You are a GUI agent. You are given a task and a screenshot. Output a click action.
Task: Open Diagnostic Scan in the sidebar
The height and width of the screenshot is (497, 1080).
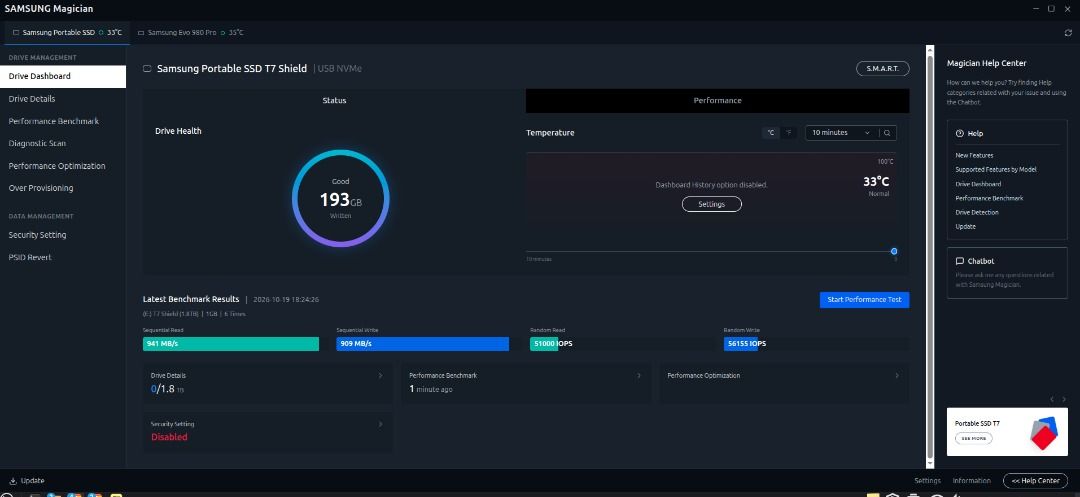37,143
